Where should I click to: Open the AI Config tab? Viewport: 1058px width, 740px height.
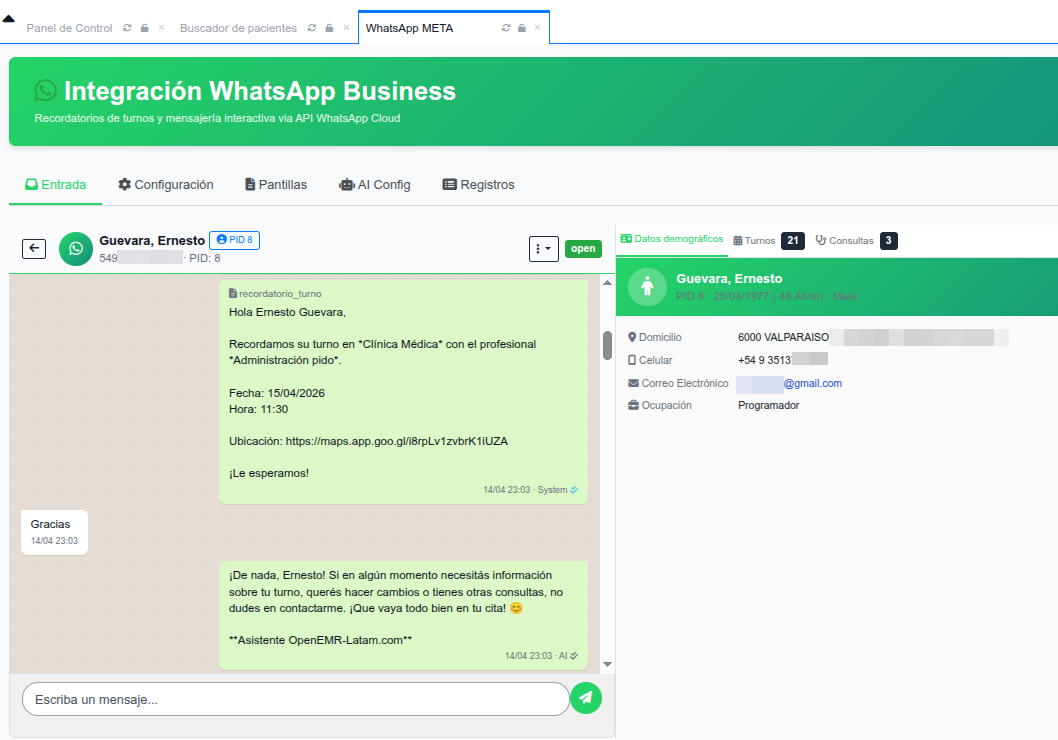374,185
